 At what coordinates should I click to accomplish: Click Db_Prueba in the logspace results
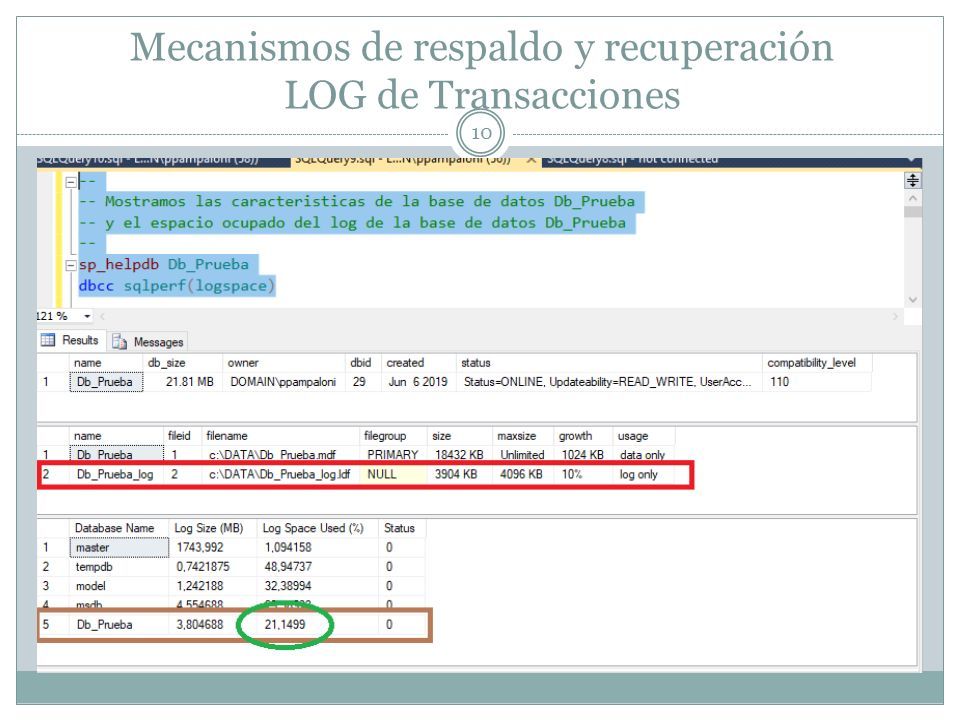[x=119, y=625]
